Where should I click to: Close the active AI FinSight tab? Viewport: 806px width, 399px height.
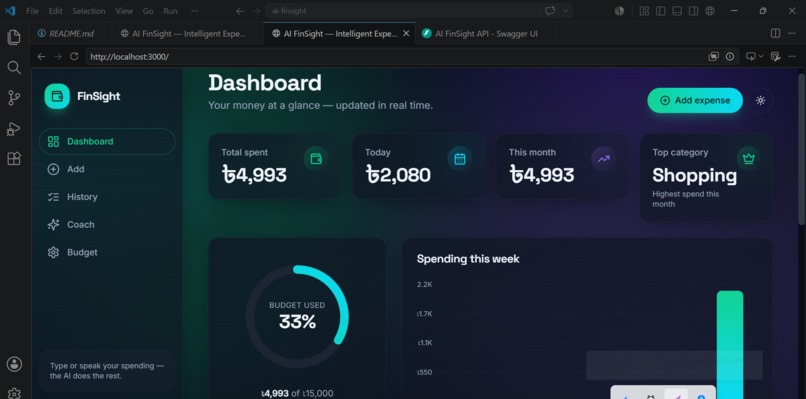pos(406,33)
